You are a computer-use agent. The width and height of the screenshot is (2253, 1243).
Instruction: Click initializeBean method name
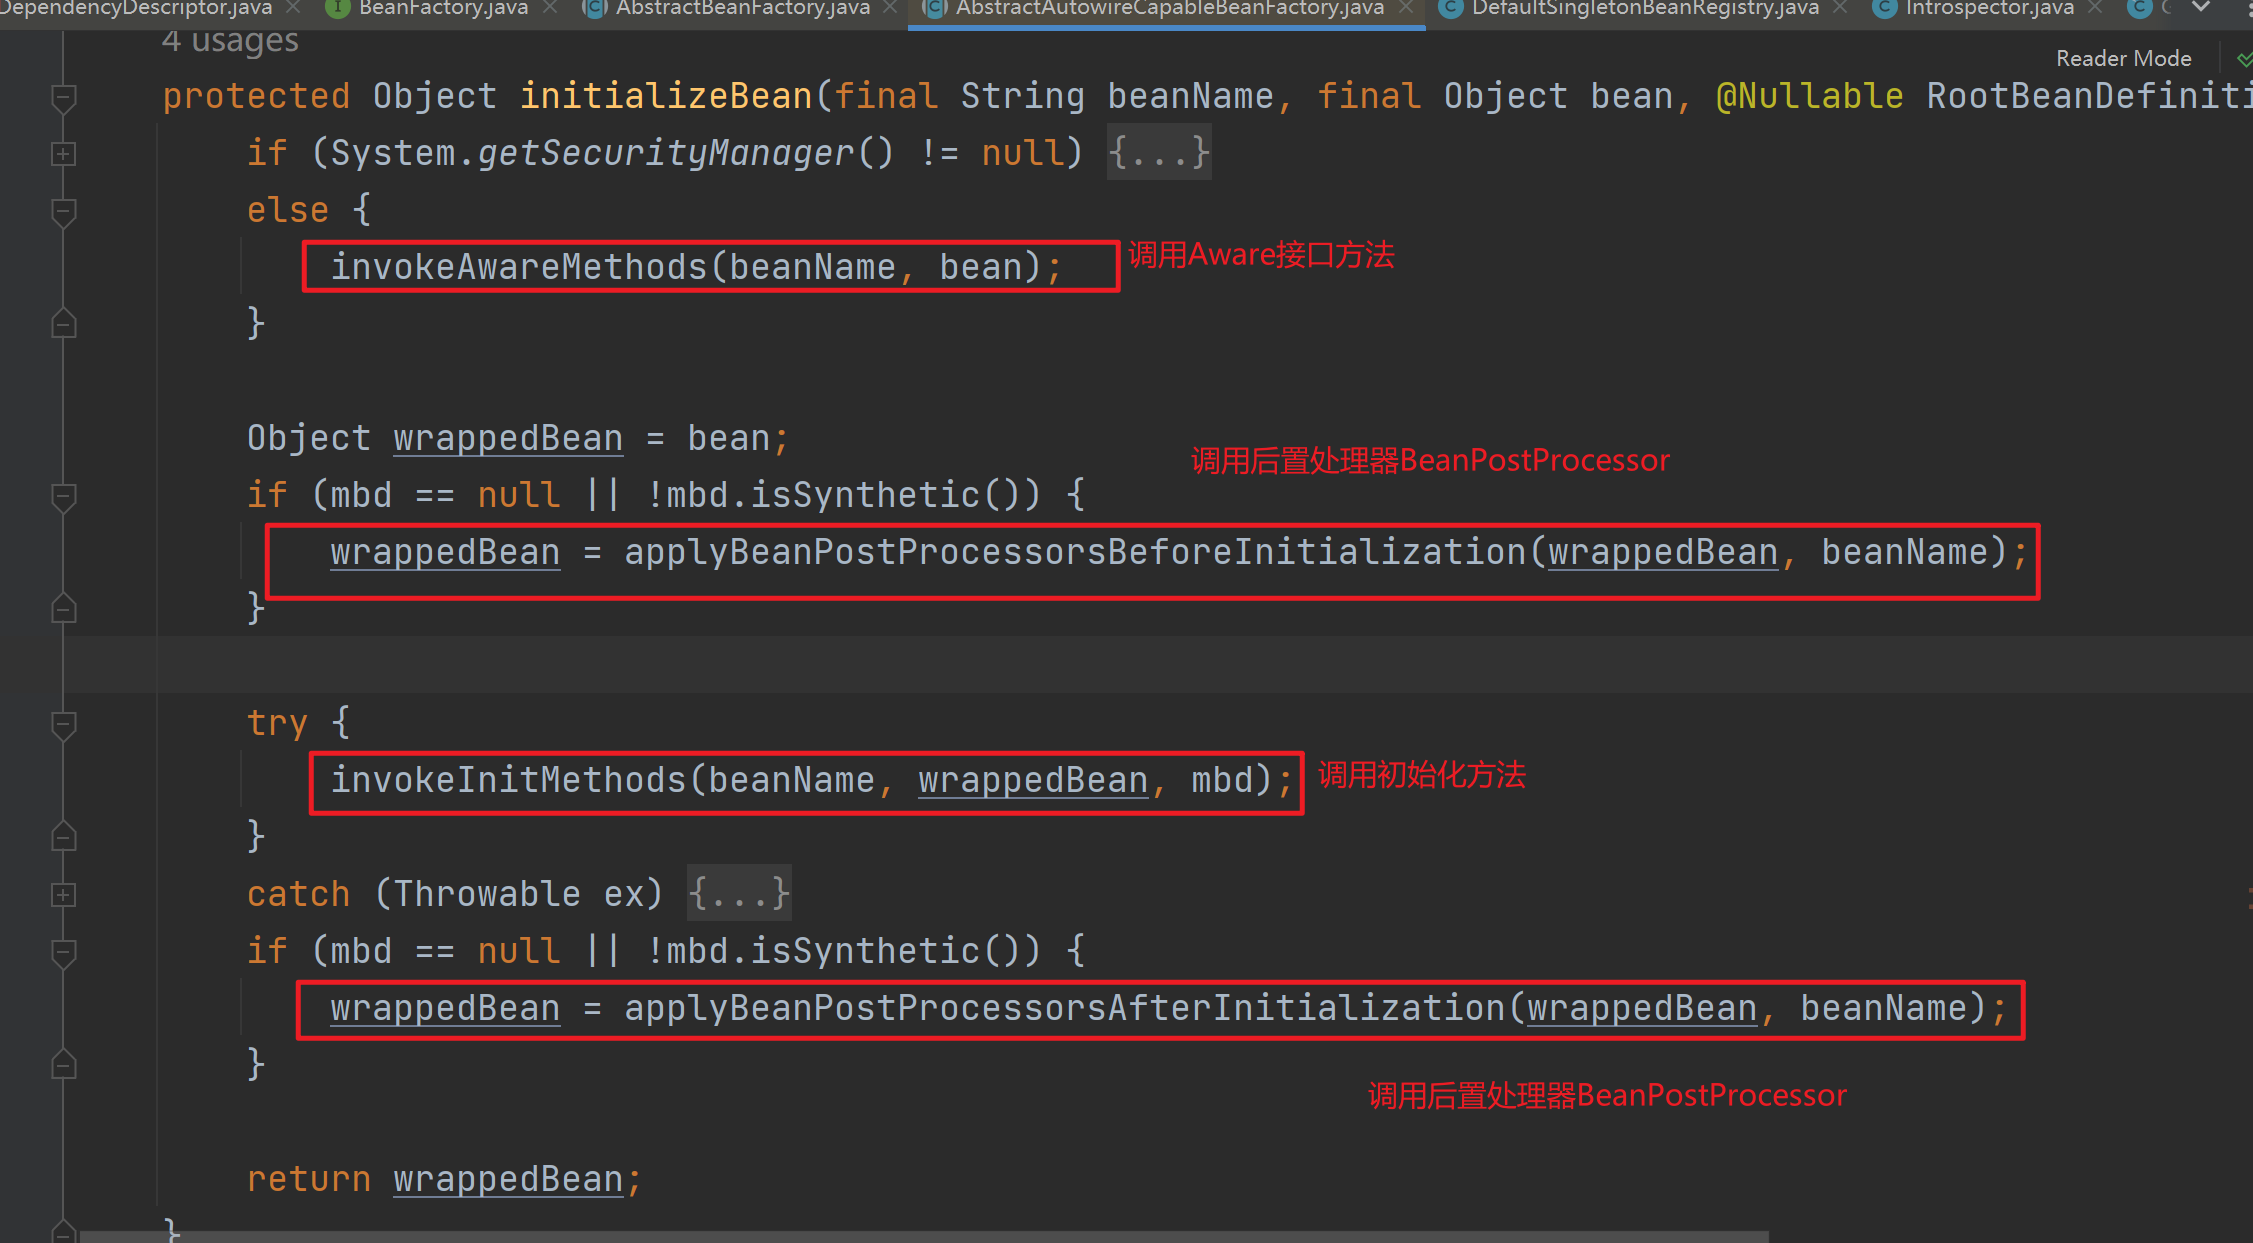tap(666, 96)
